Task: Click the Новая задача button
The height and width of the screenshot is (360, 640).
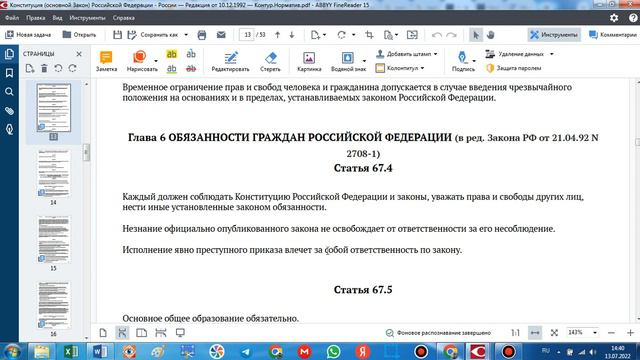Action: pos(28,35)
